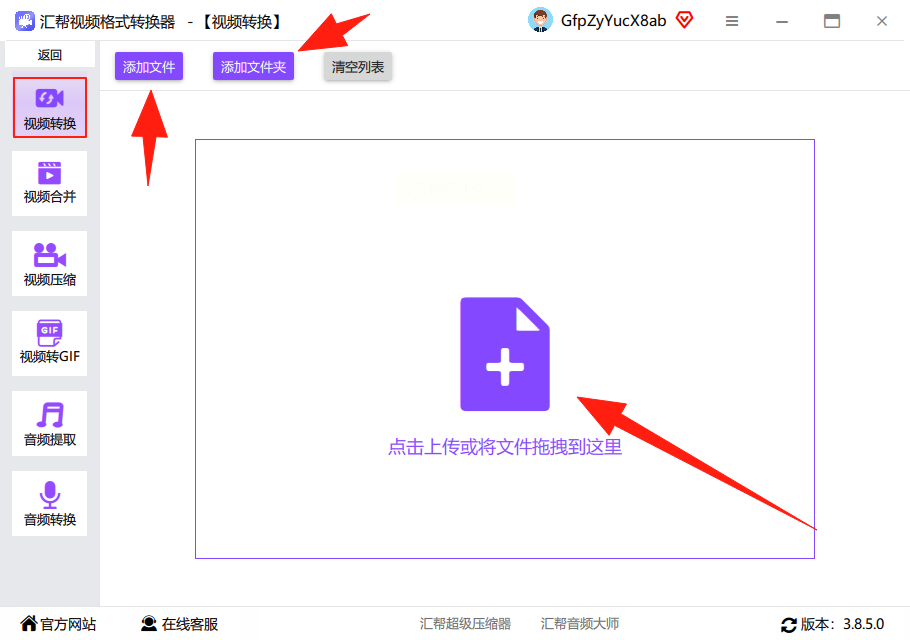Click the 清空列表 button
Screen dimensions: 910x640
coord(358,66)
